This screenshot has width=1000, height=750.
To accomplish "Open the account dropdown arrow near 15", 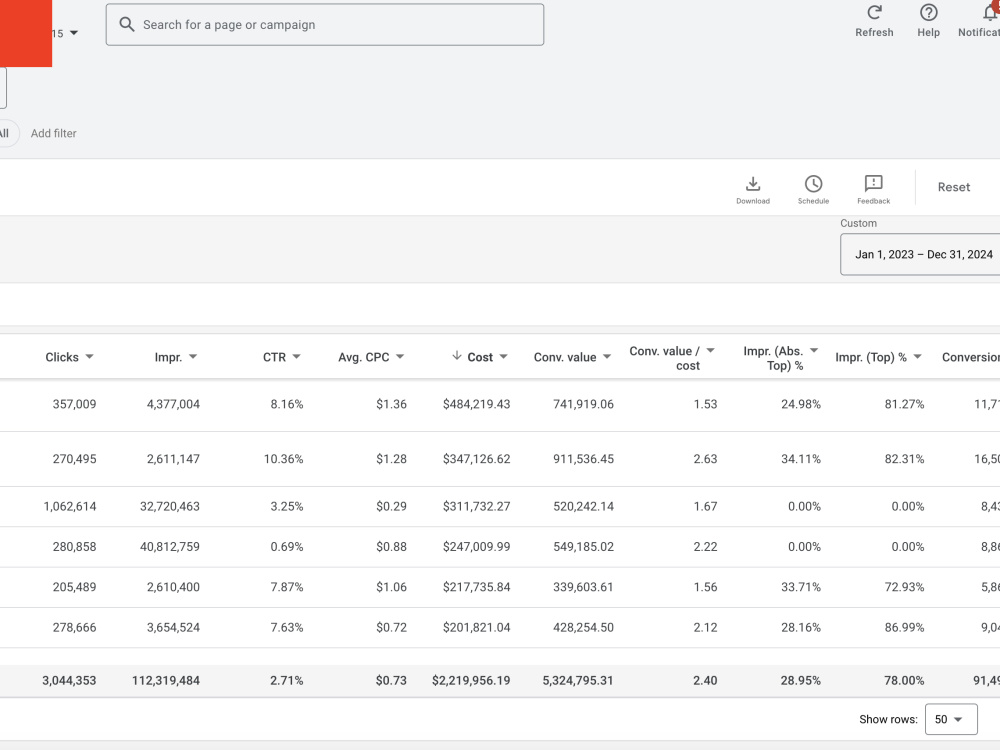I will (x=74, y=33).
